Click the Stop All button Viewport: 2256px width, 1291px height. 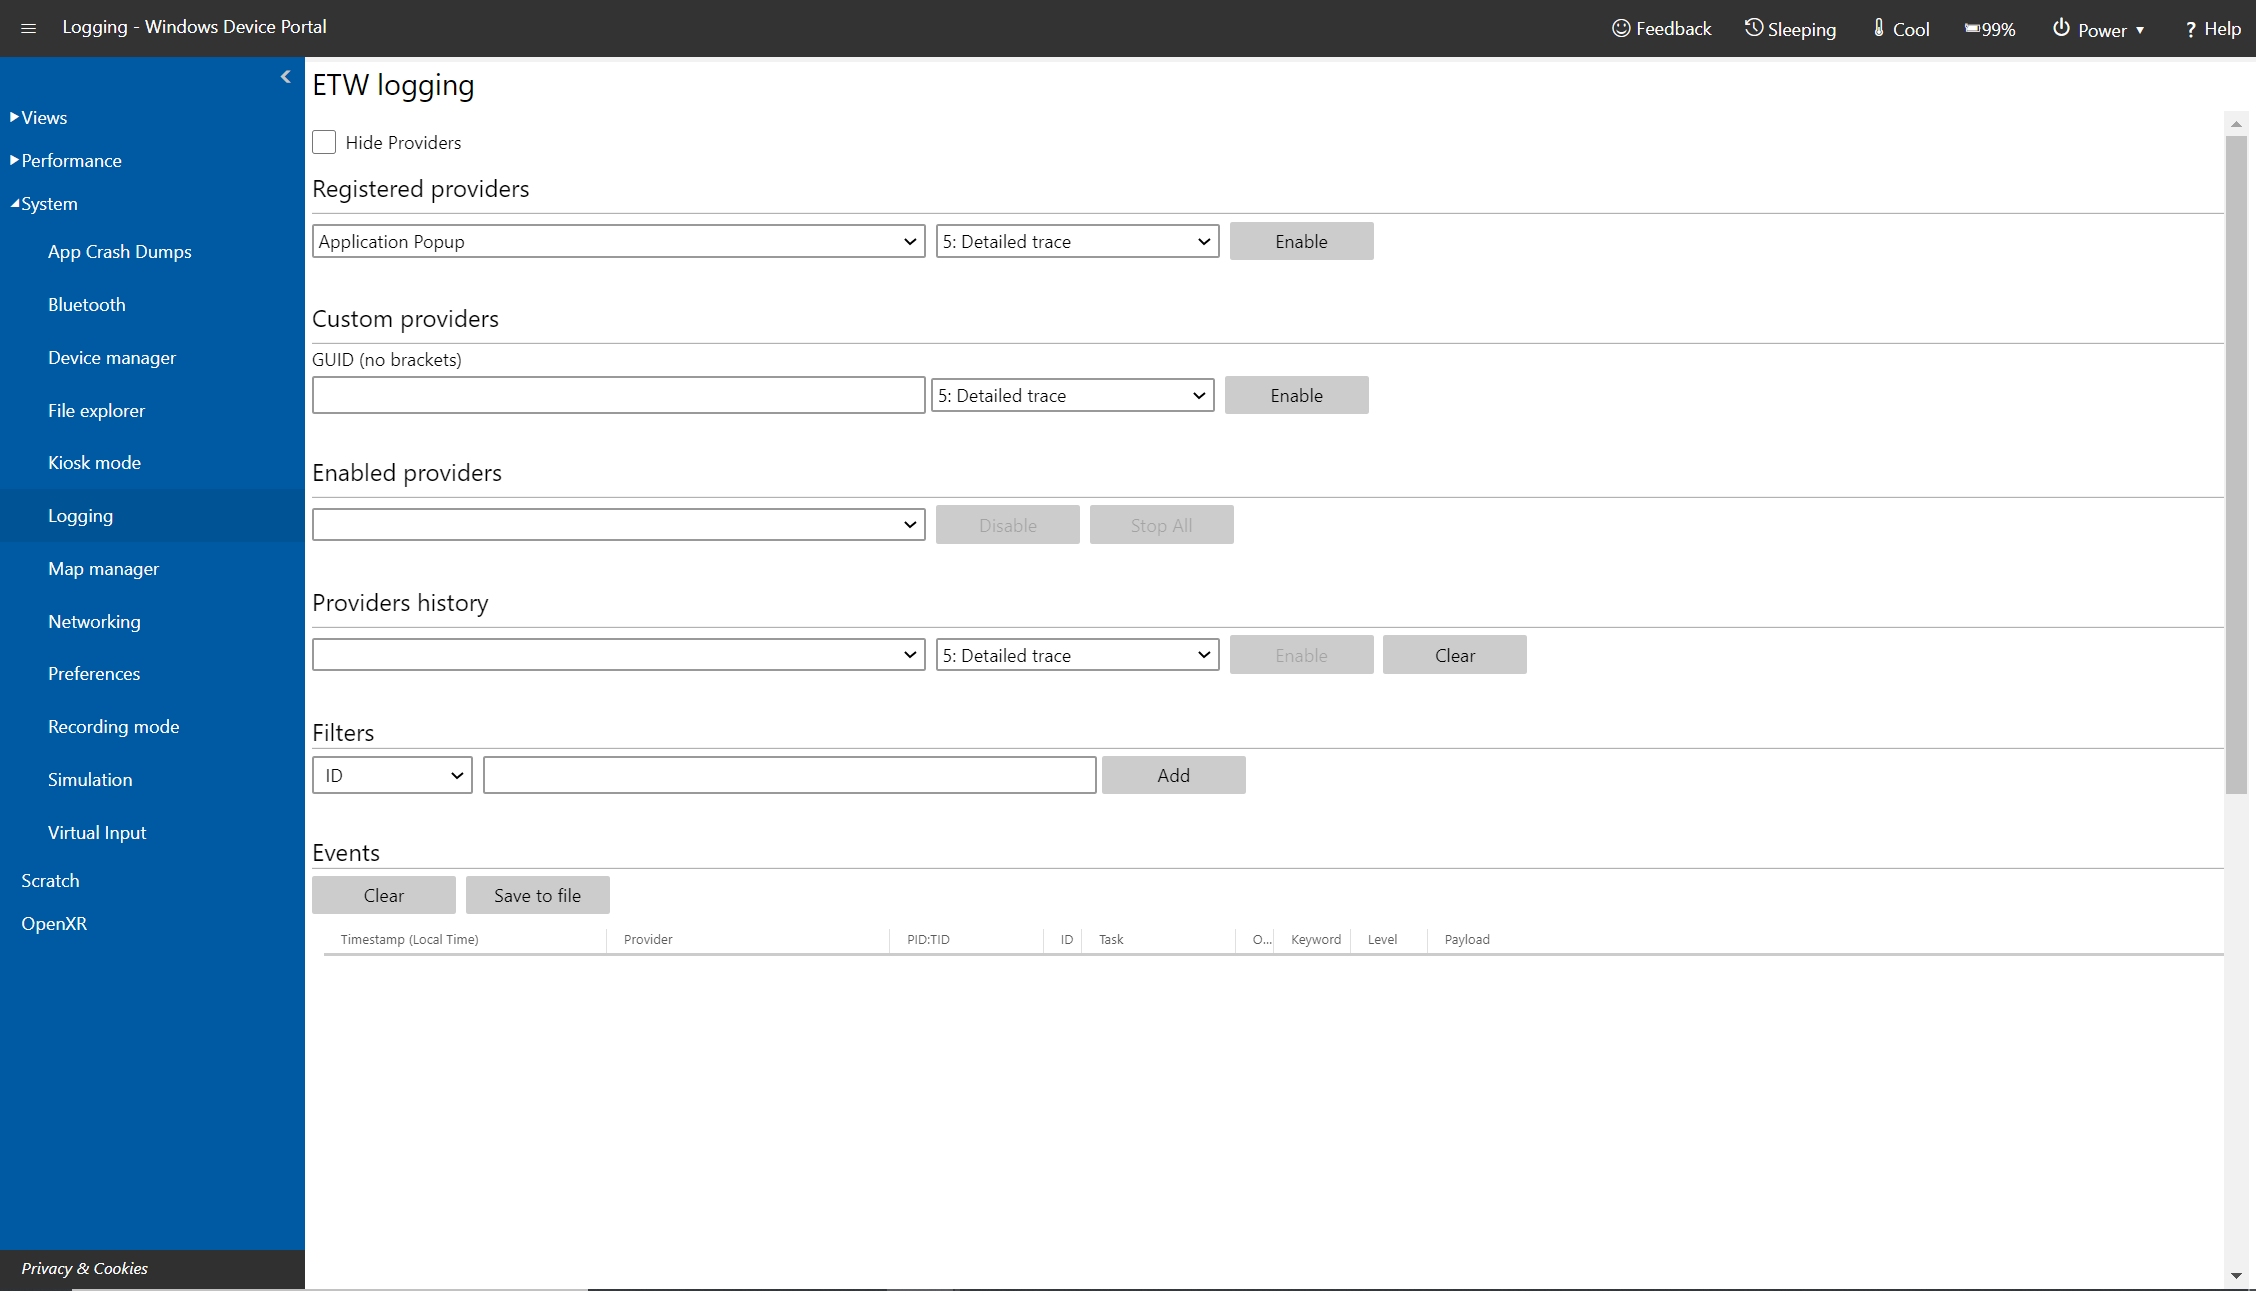(x=1162, y=524)
